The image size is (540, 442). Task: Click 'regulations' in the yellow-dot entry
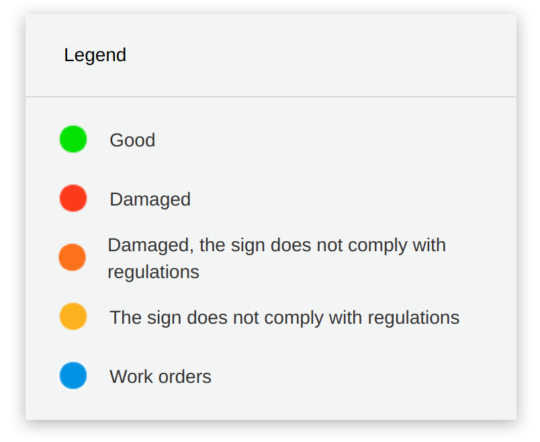pos(413,318)
